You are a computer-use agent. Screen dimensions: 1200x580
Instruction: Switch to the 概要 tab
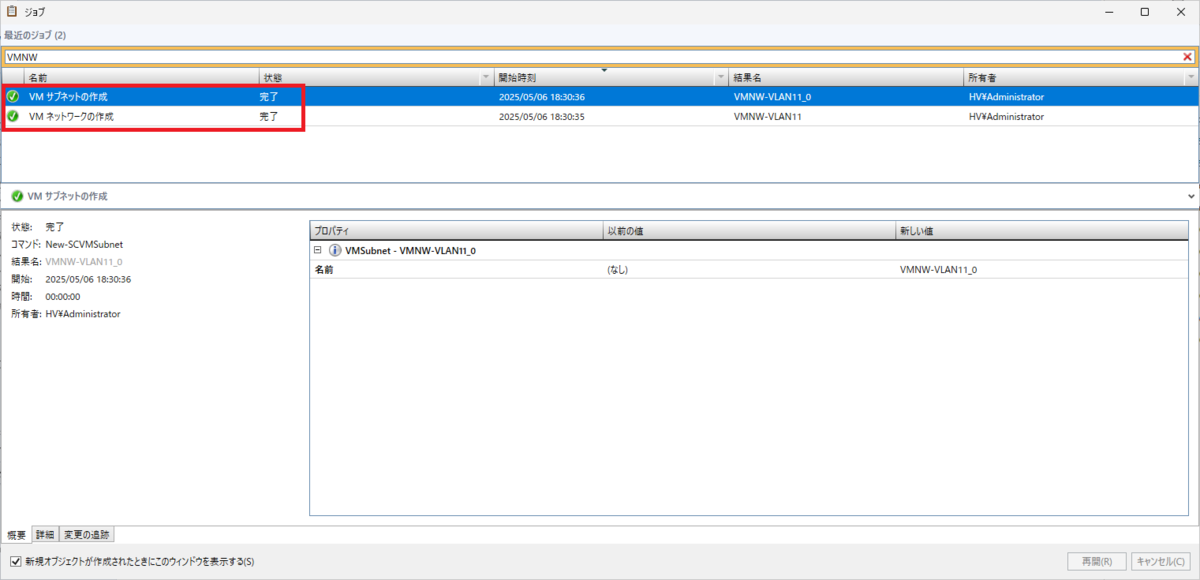coord(16,534)
